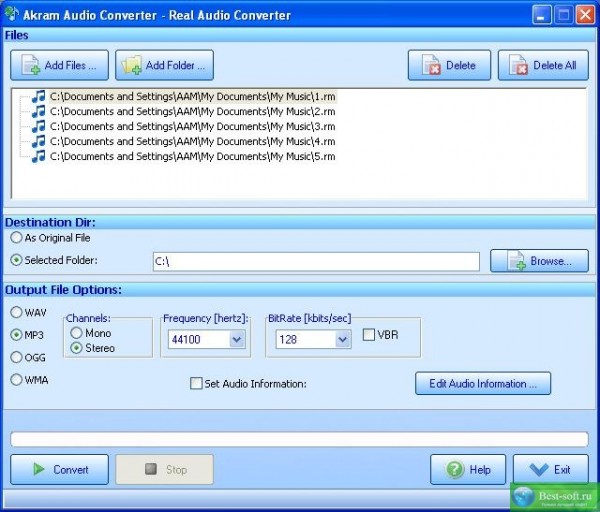Close the Akram Audio Converter window

pos(585,15)
